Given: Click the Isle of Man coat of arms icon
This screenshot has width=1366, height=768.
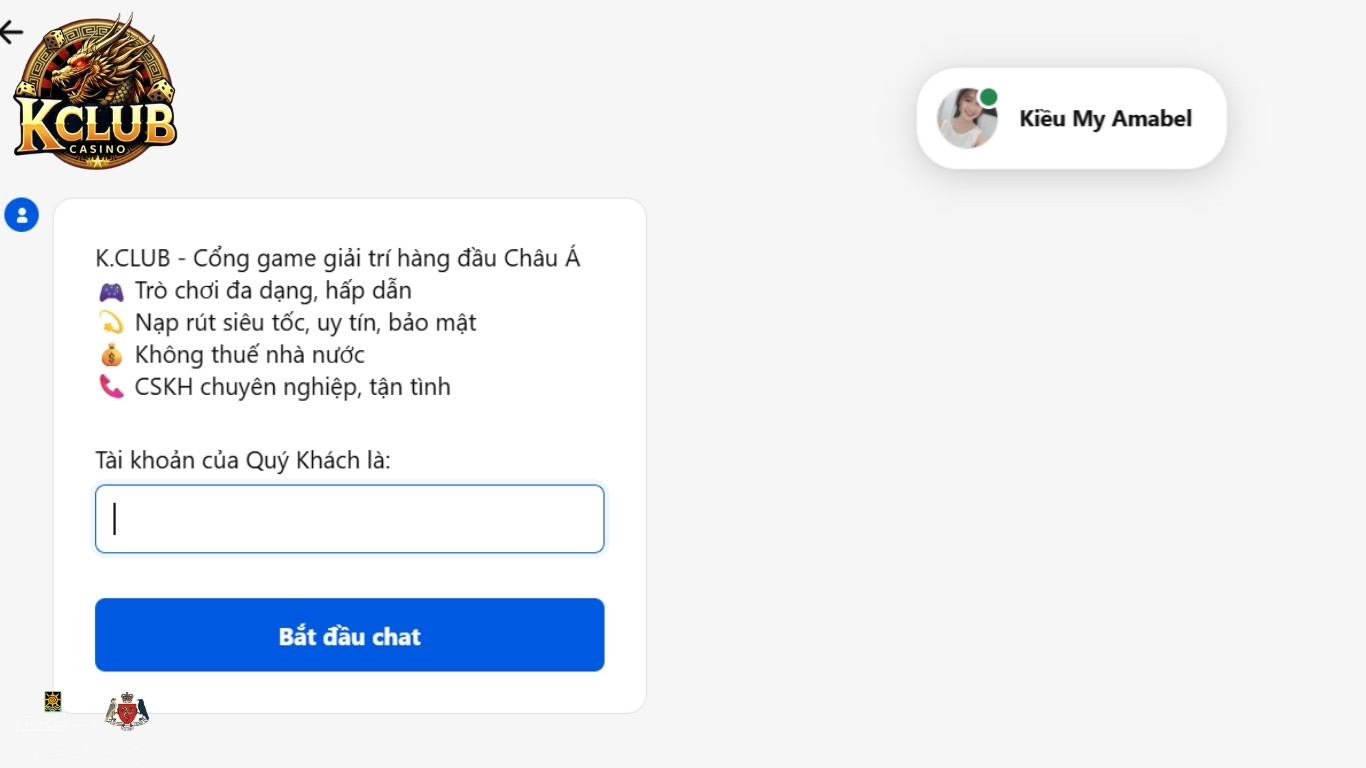Looking at the screenshot, I should pos(126,712).
